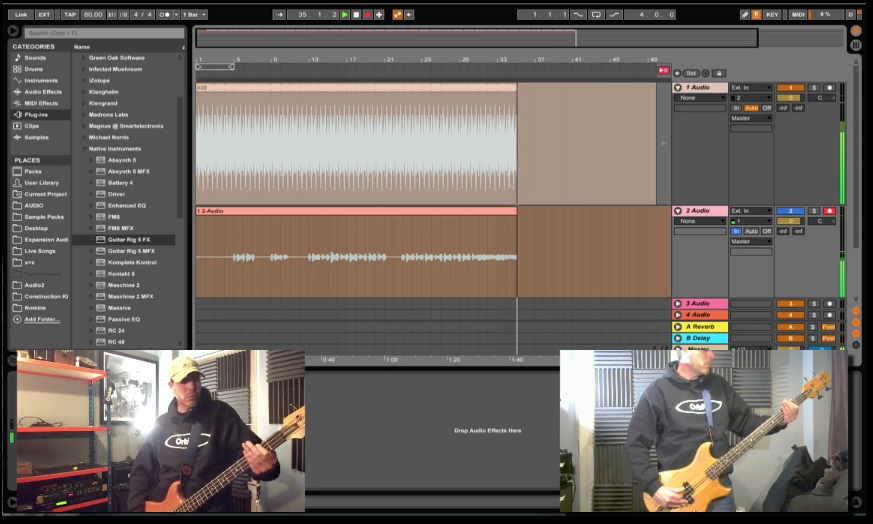Set 2 Audio monitor to Auto
Image resolution: width=873 pixels, height=524 pixels.
coord(751,231)
